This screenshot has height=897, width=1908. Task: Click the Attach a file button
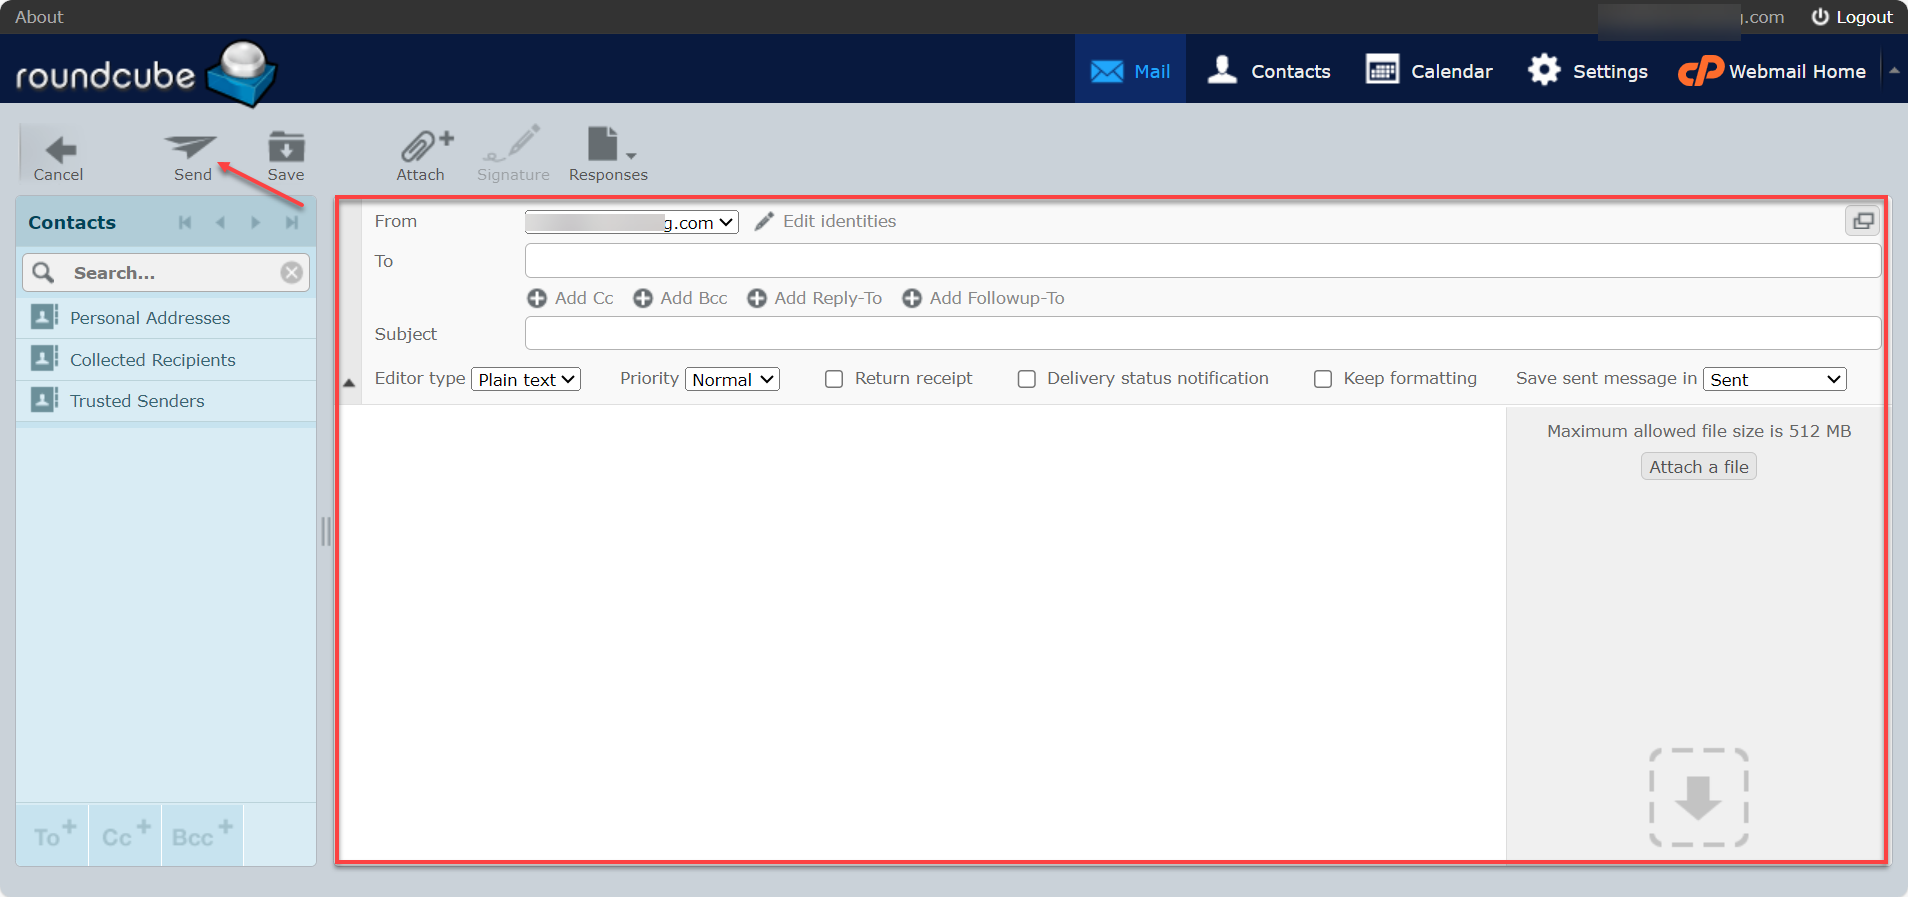click(1698, 467)
